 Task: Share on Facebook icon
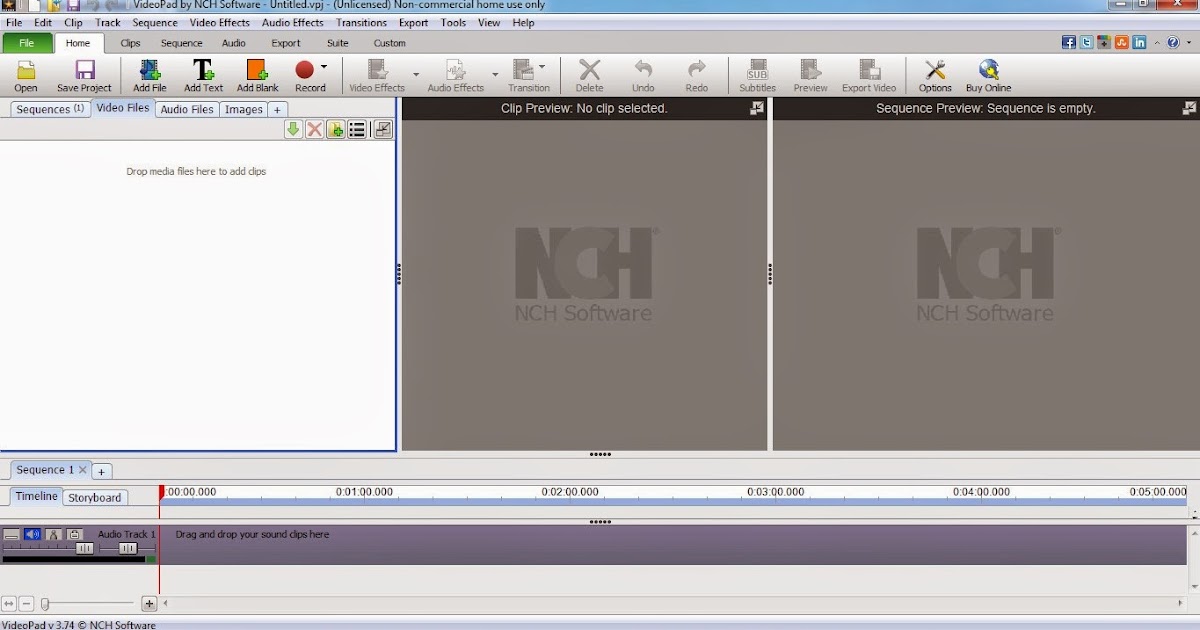pyautogui.click(x=1069, y=43)
